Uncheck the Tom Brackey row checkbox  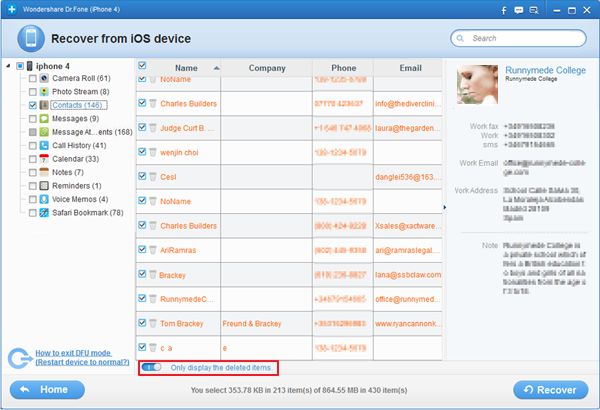pyautogui.click(x=142, y=322)
